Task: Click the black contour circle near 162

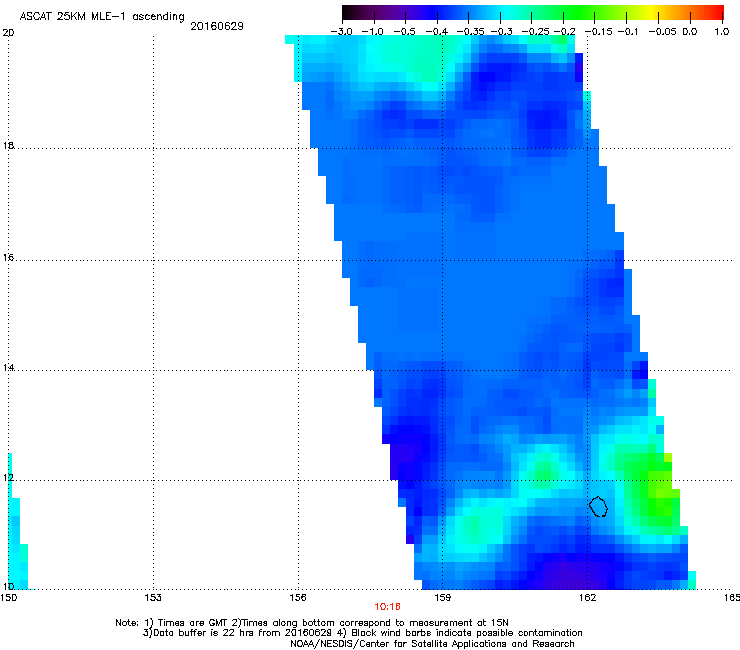Action: tap(598, 506)
